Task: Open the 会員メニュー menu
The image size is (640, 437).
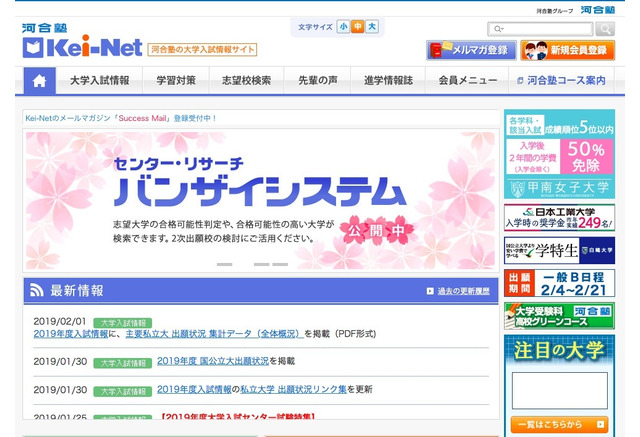Action: point(467,81)
